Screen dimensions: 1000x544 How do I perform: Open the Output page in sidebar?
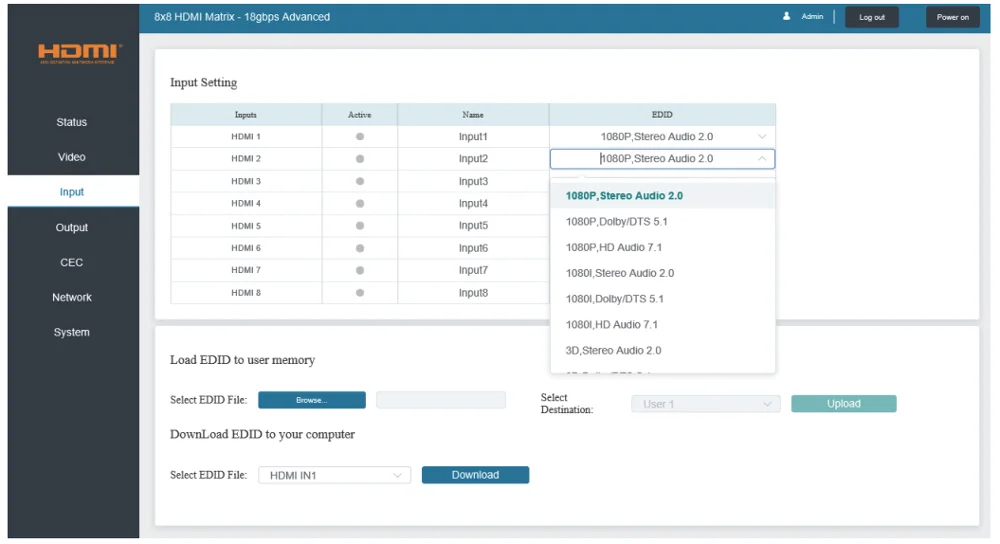[x=71, y=227]
